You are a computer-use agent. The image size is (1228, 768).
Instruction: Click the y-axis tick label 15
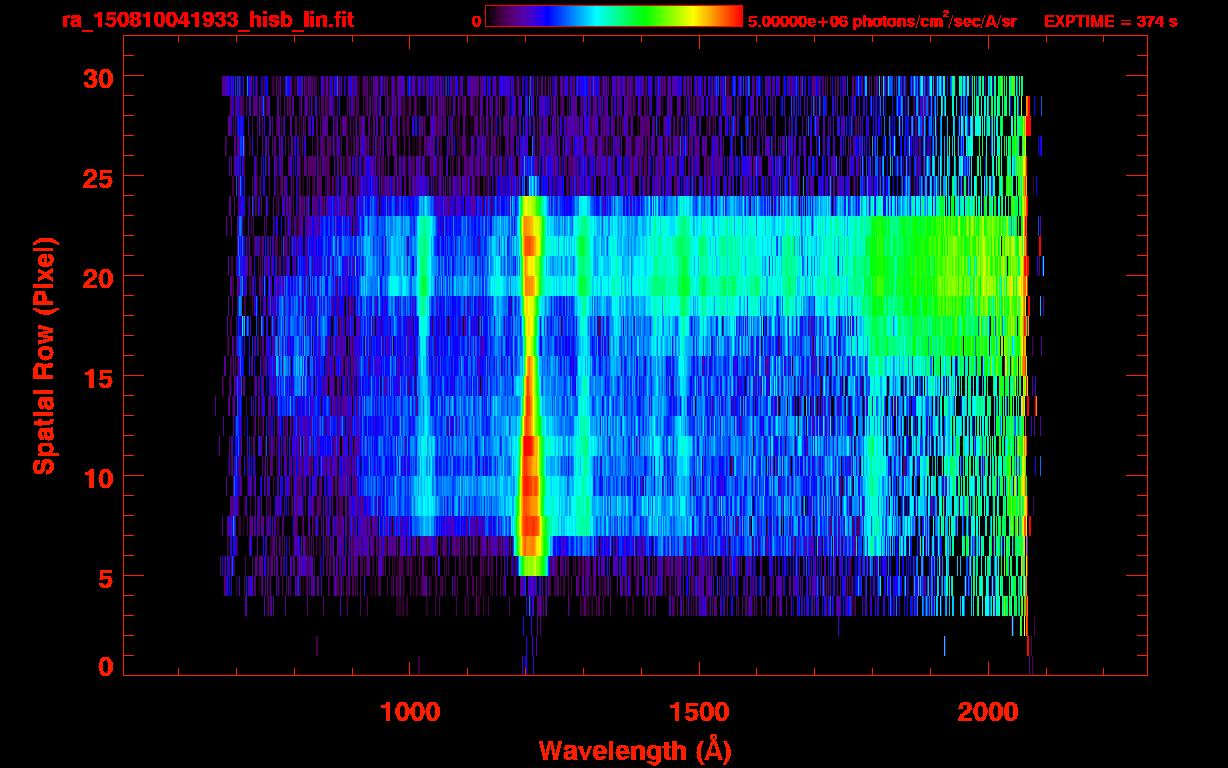click(x=96, y=377)
